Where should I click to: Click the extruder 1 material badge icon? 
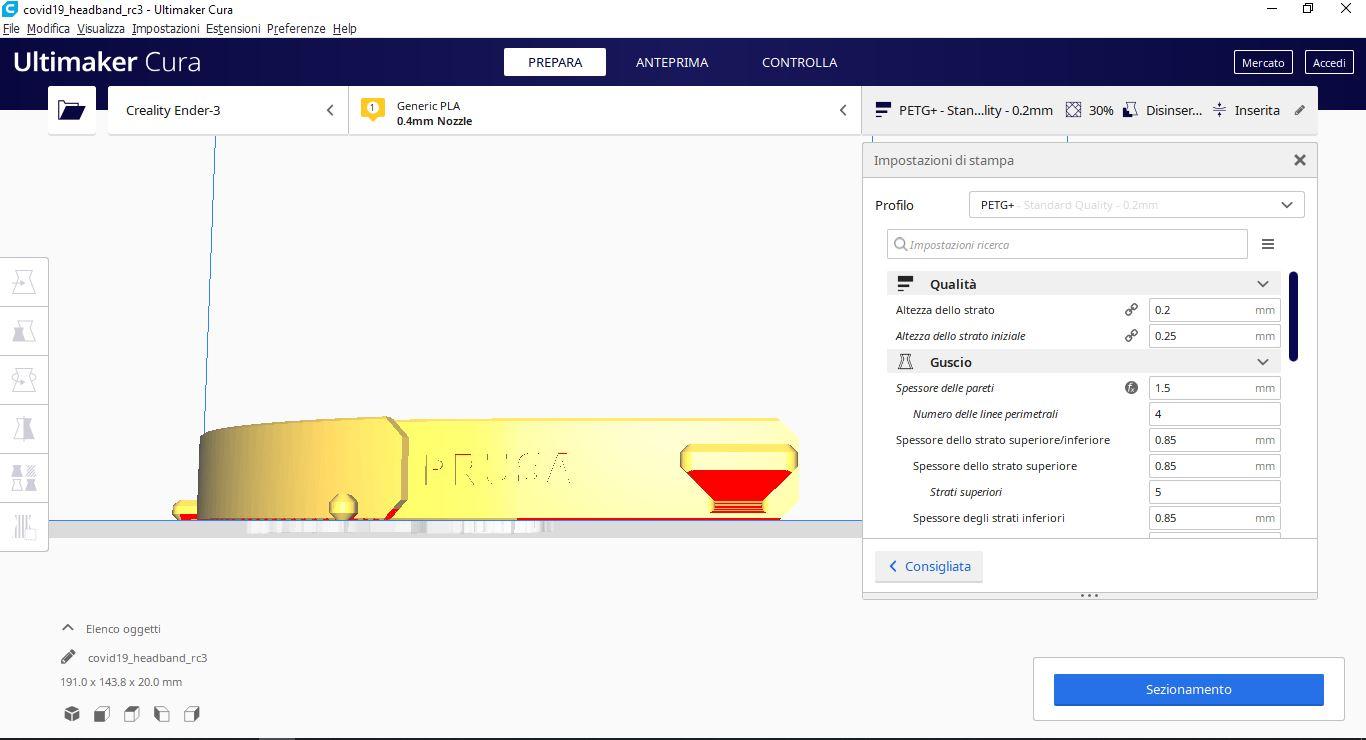(372, 110)
